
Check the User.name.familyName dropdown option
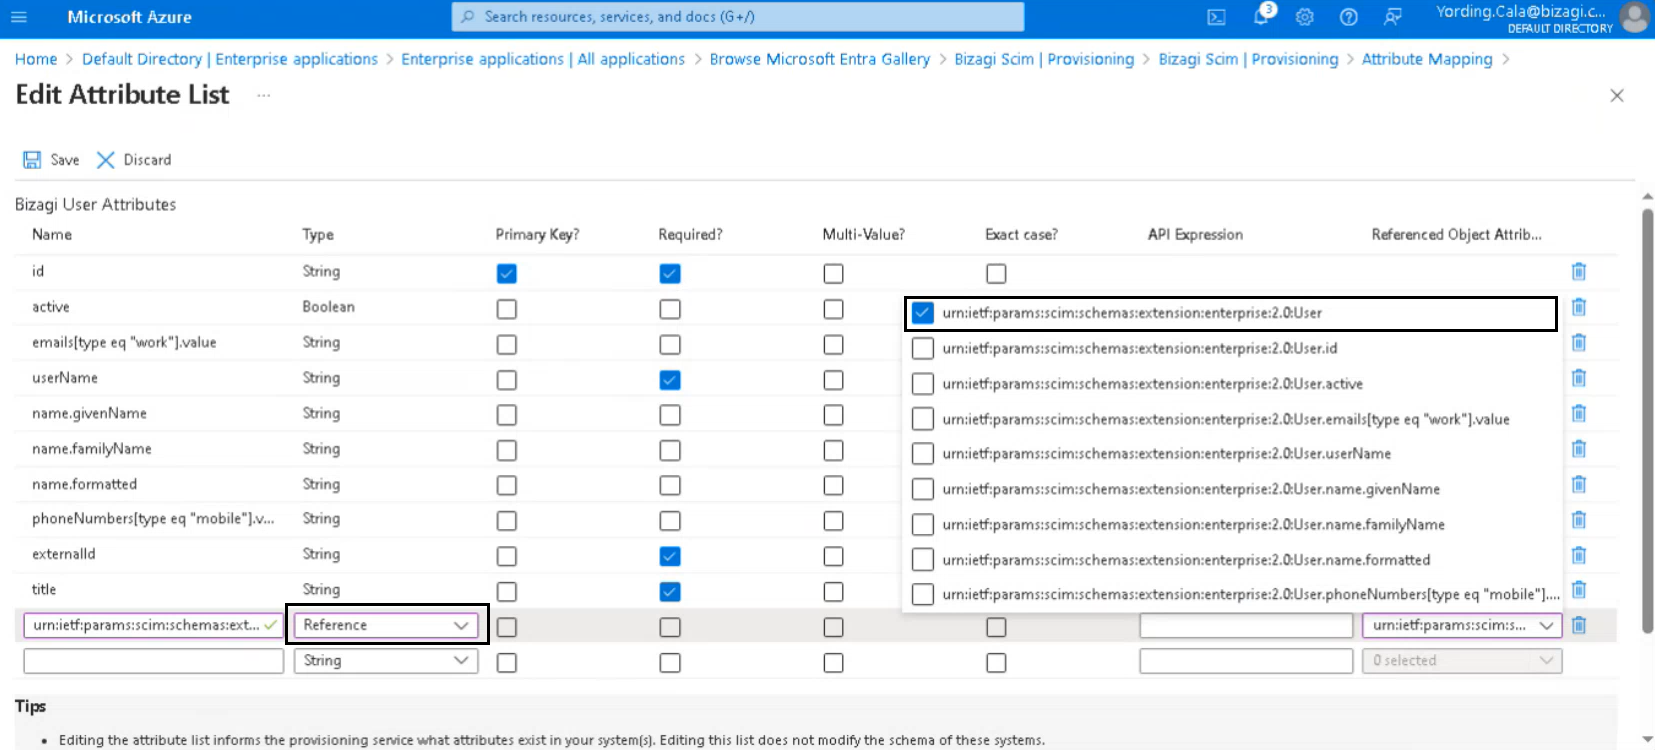923,525
